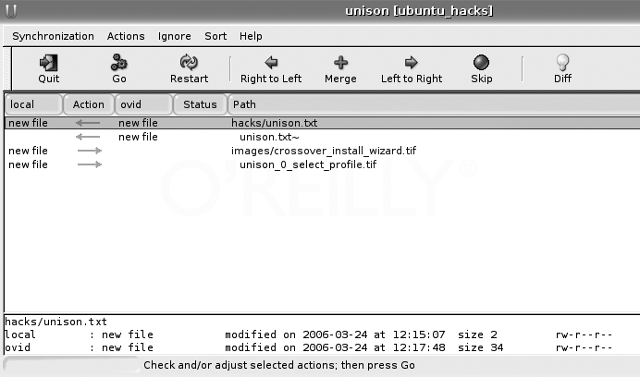Click the ovid details line with size 34

309,348
